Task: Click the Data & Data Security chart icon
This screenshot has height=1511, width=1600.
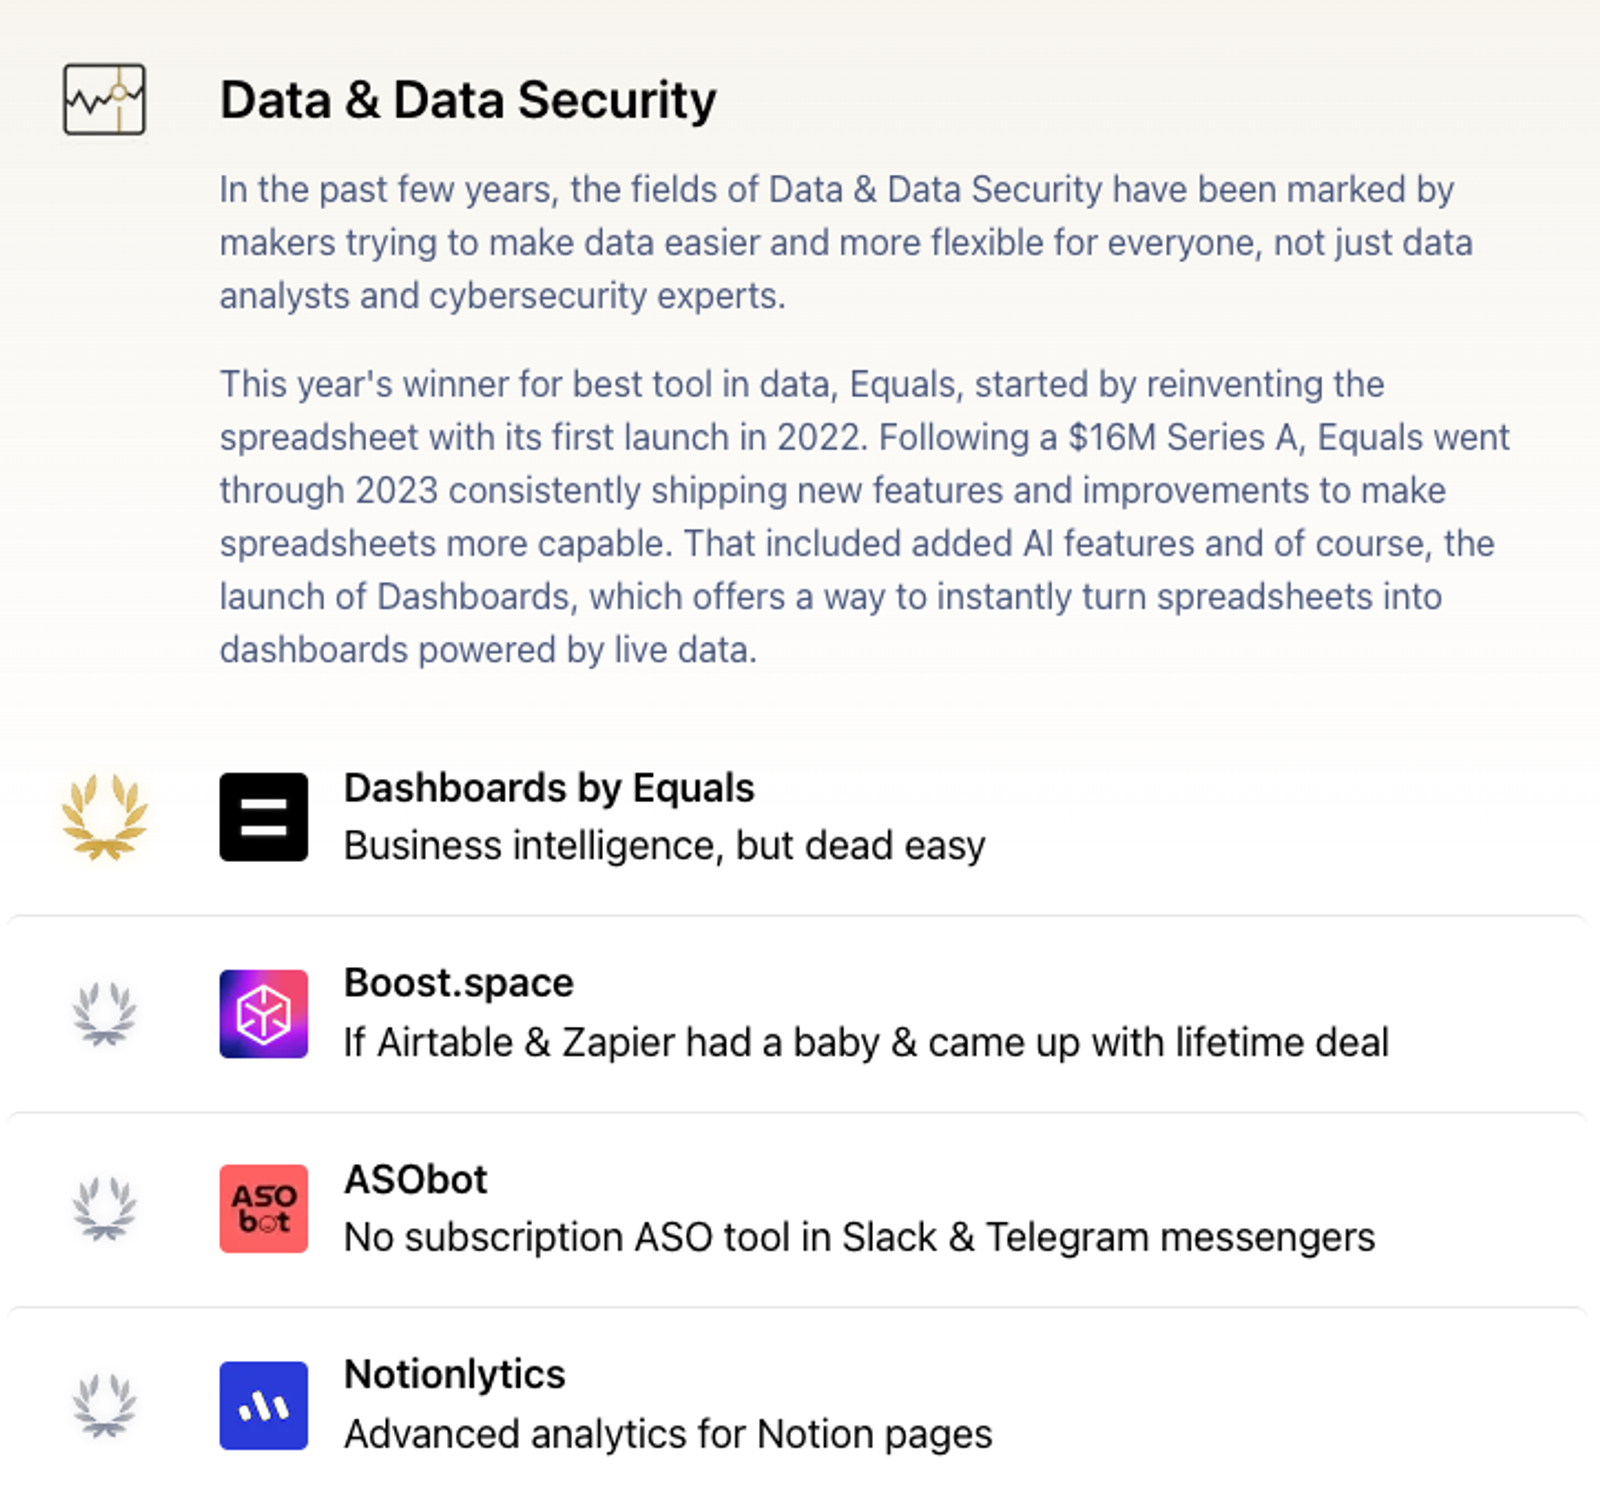Action: 104,99
